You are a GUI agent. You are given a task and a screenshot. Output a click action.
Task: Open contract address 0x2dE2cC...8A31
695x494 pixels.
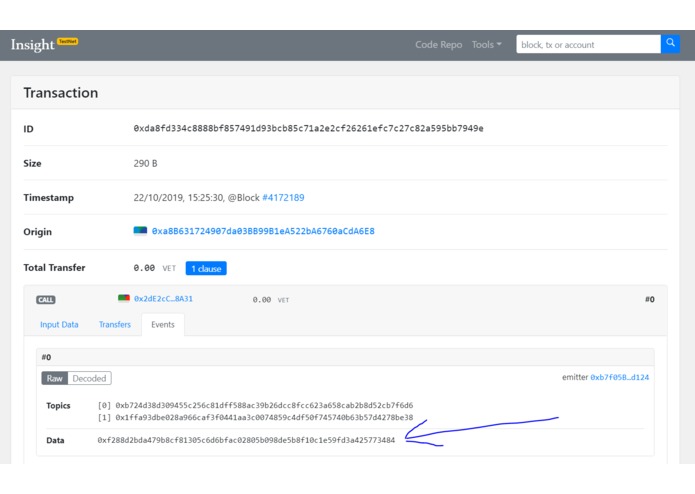[x=163, y=299]
